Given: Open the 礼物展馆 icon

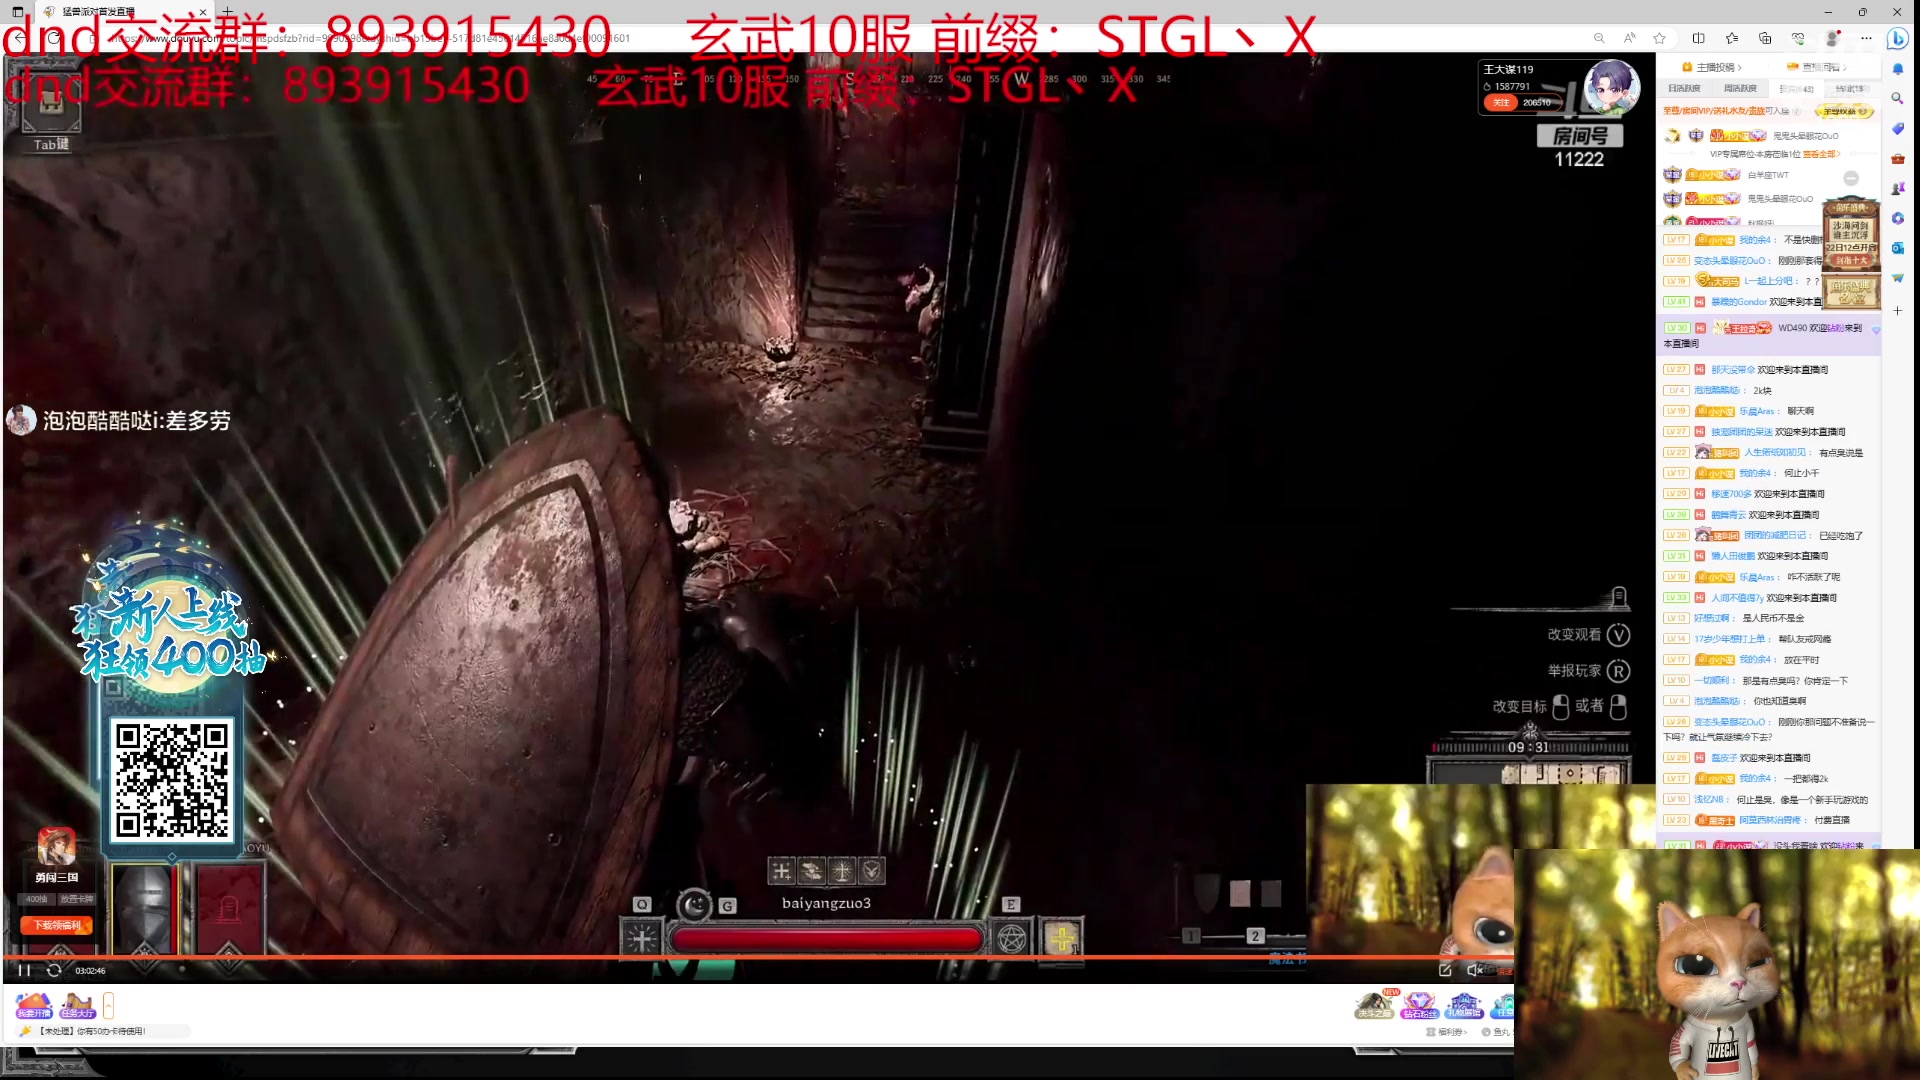Looking at the screenshot, I should (x=1464, y=1005).
